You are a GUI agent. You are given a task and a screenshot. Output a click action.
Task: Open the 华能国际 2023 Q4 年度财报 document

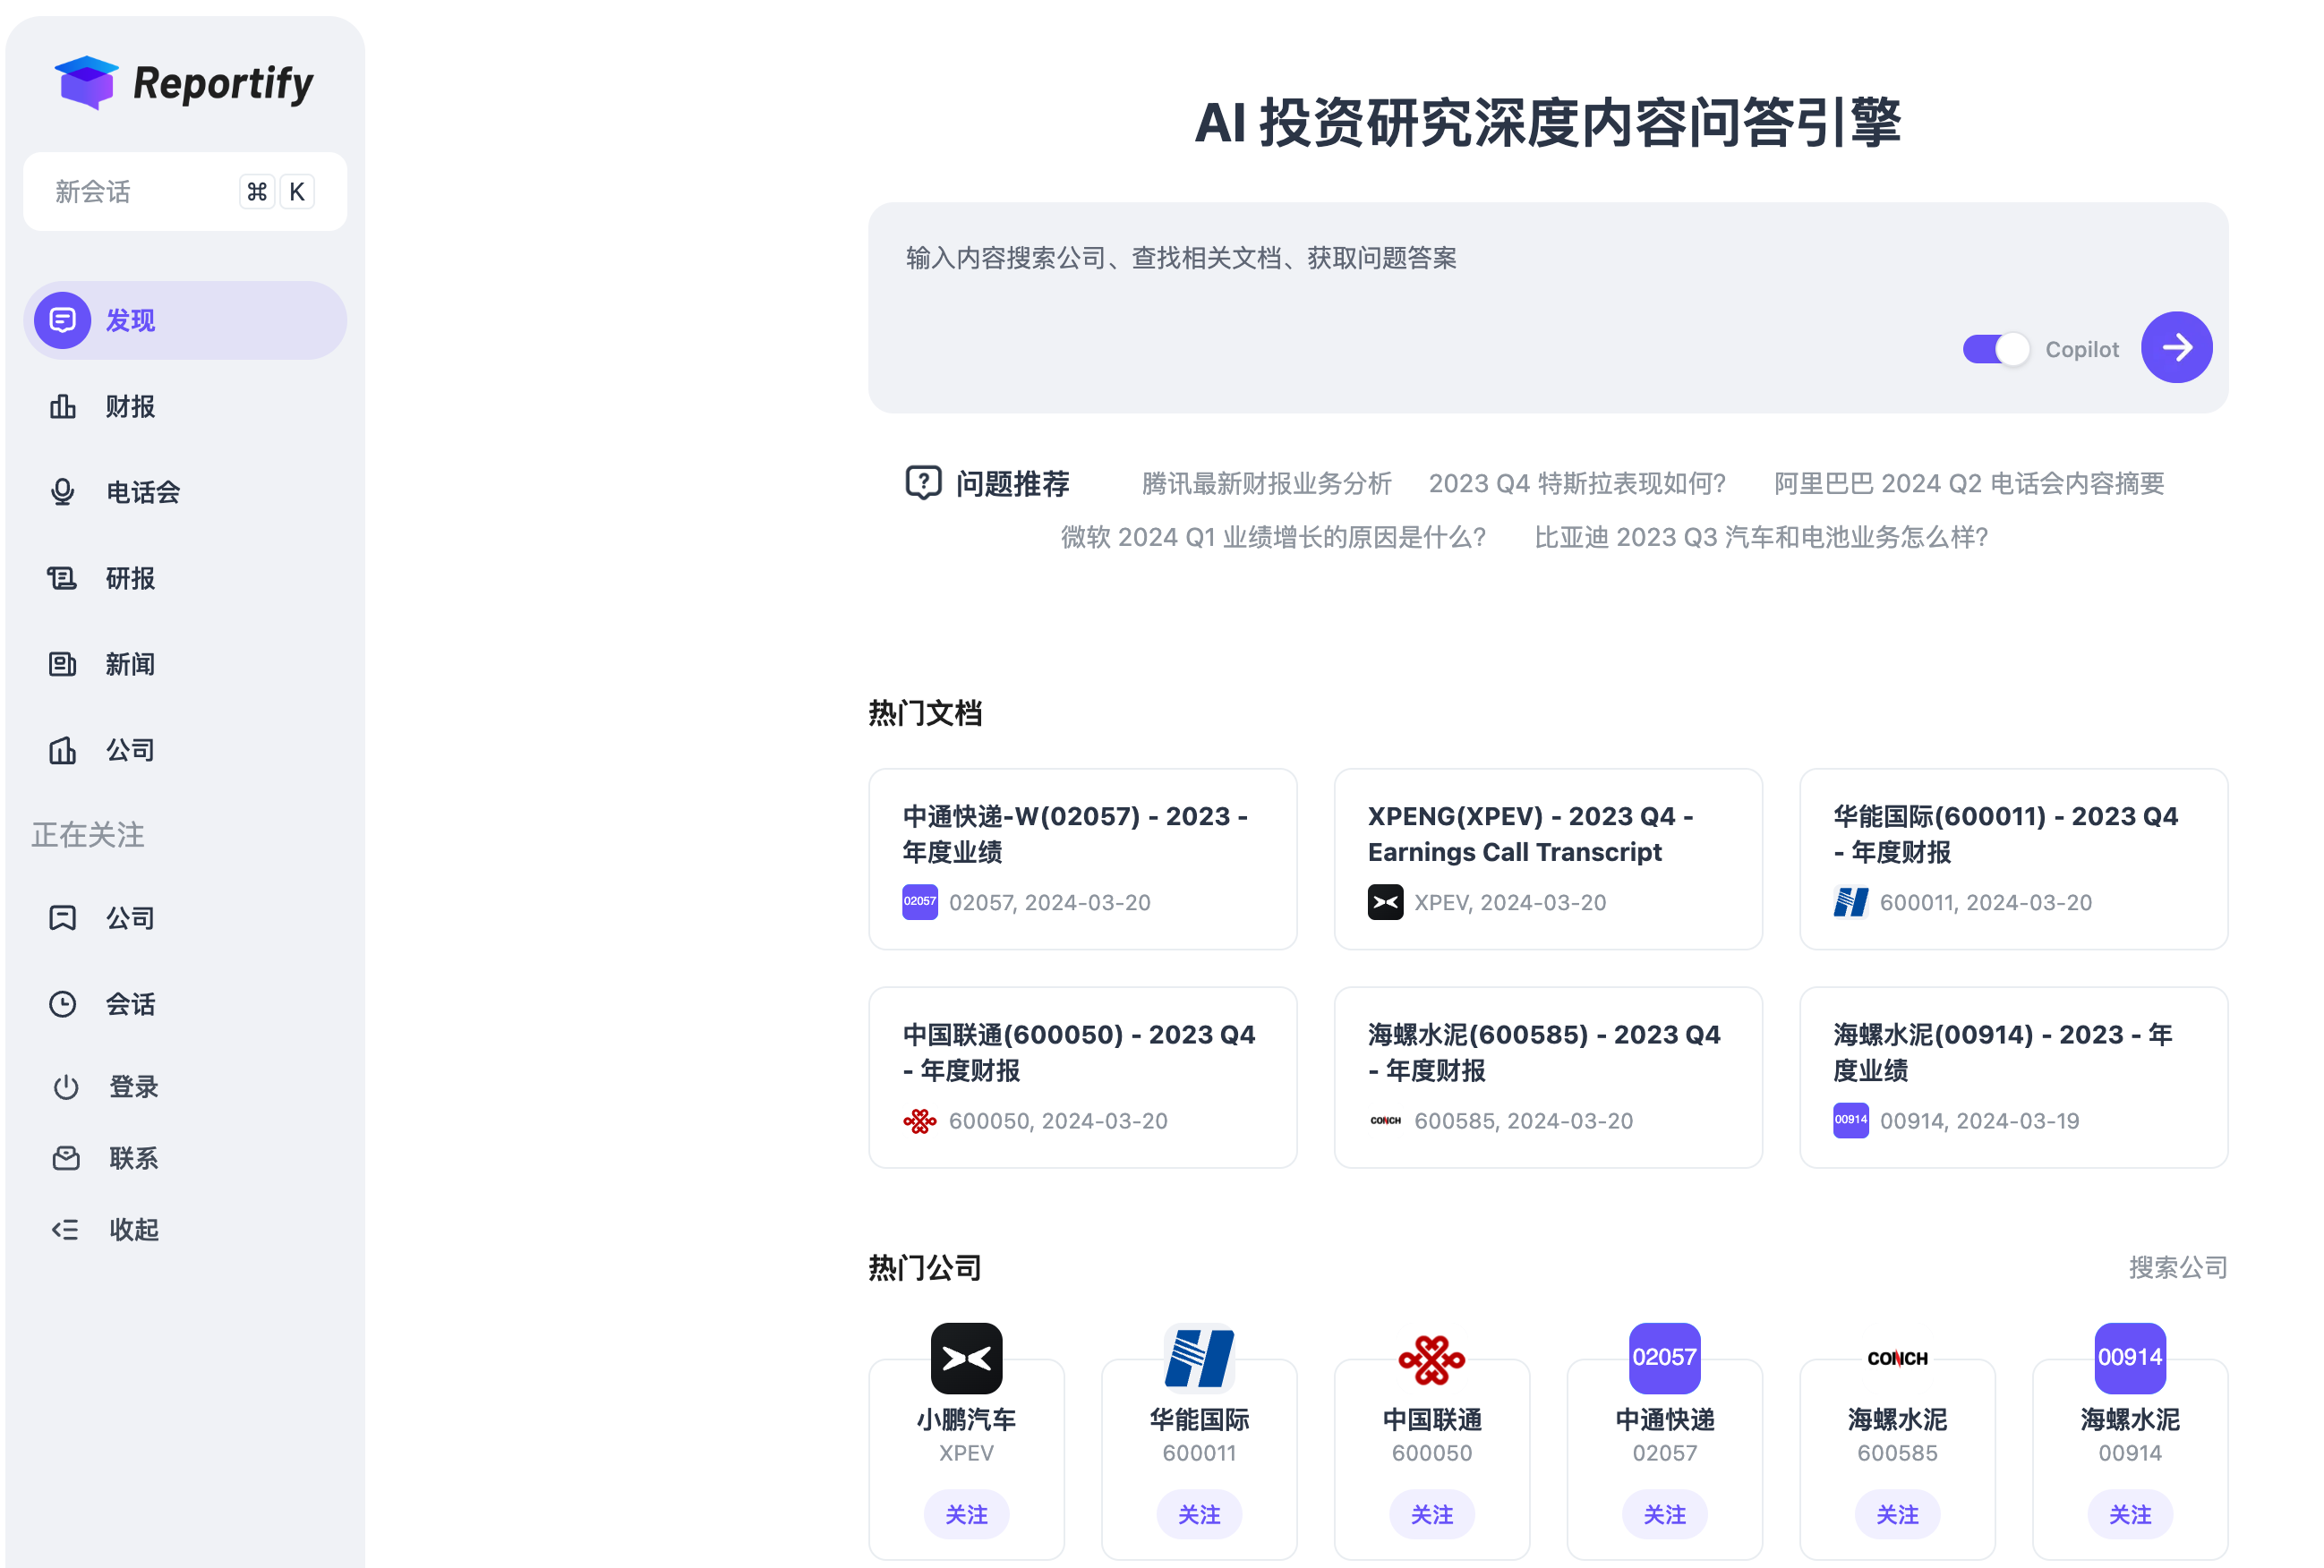[2013, 858]
